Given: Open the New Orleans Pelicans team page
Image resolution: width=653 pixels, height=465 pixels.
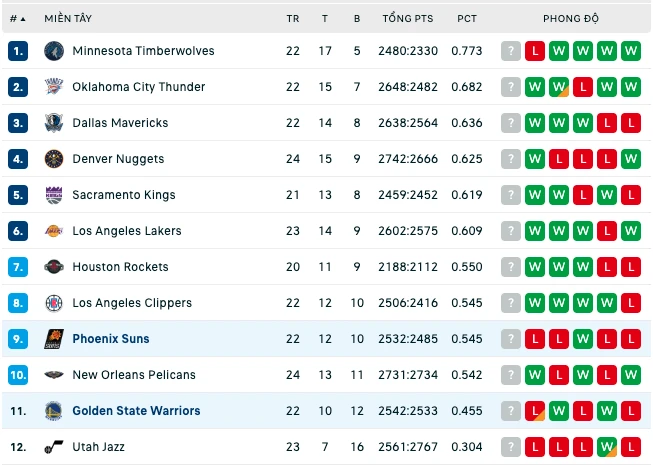Looking at the screenshot, I should pos(134,375).
